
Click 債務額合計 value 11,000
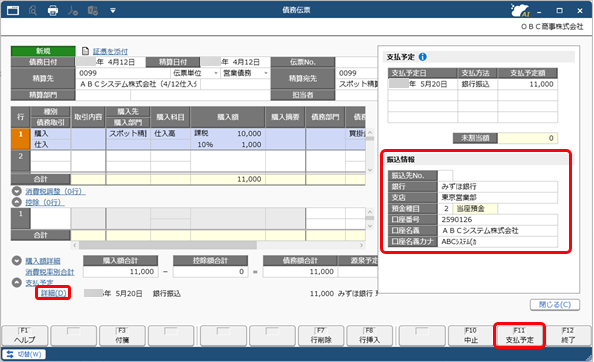[300, 272]
